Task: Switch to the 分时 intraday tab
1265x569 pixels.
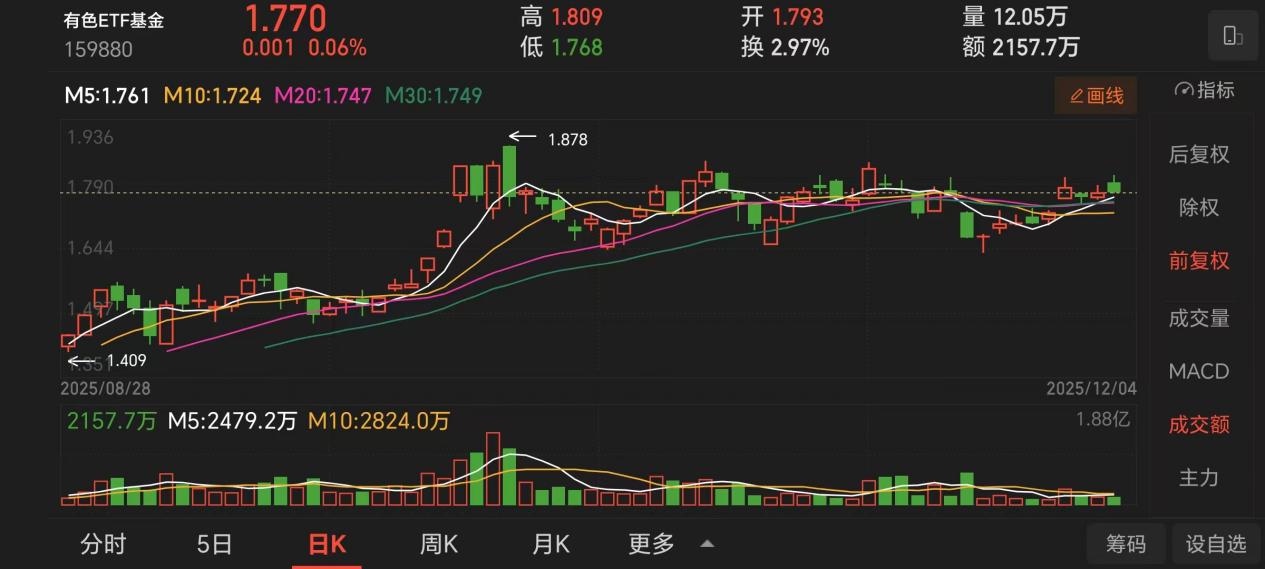Action: (x=104, y=544)
